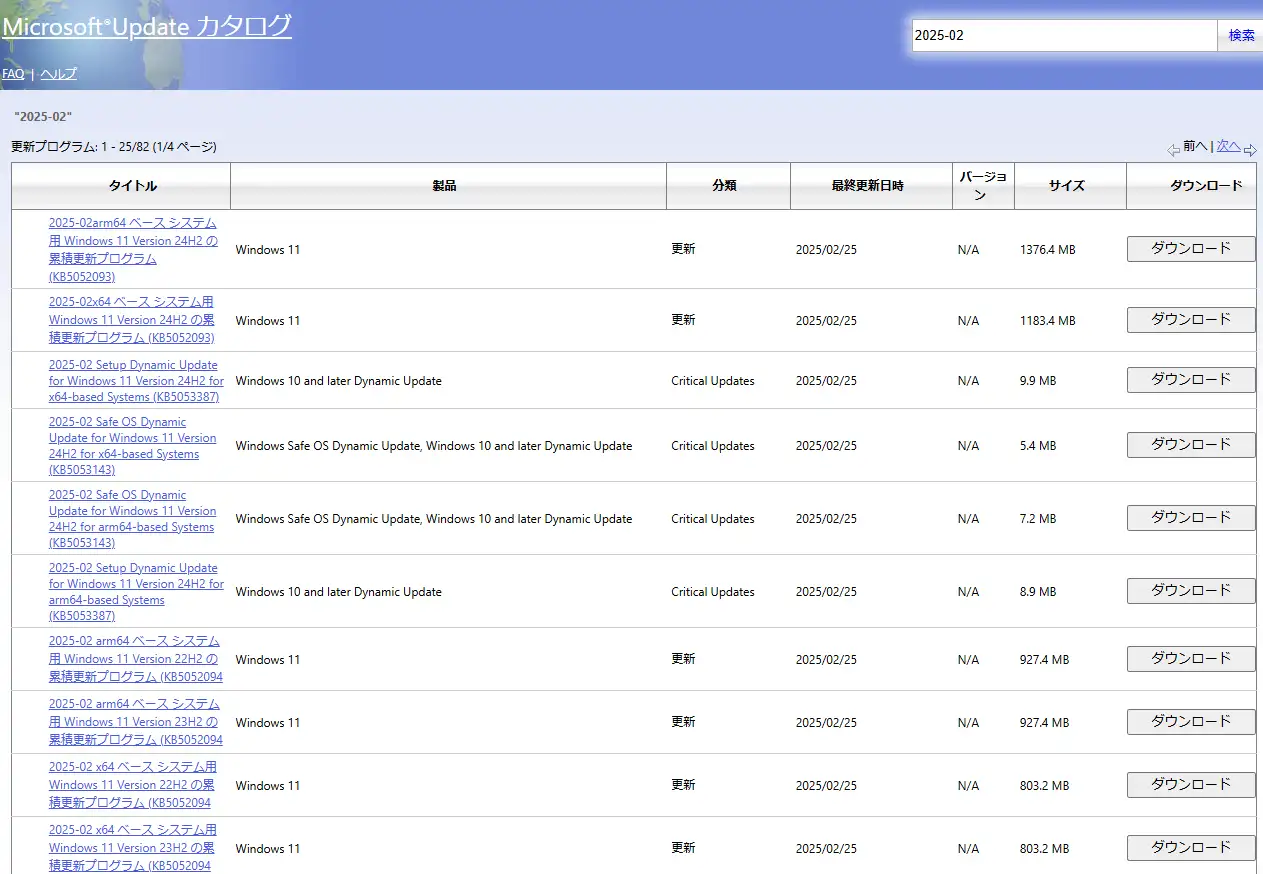The width and height of the screenshot is (1263, 874).
Task: Open x64 Windows 11 22H2 KB5052094 title link
Action: coord(132,785)
